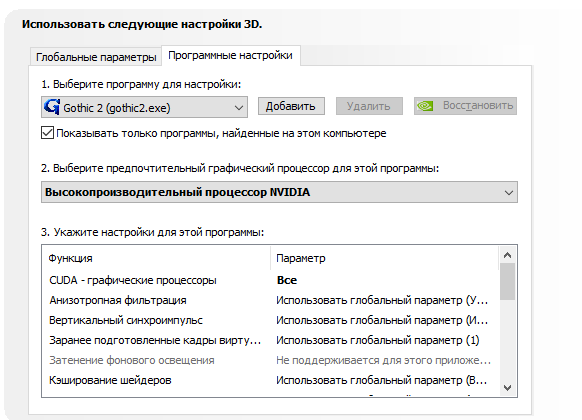This screenshot has width=582, height=420.
Task: Click the Восстановить button
Action: pos(465,106)
